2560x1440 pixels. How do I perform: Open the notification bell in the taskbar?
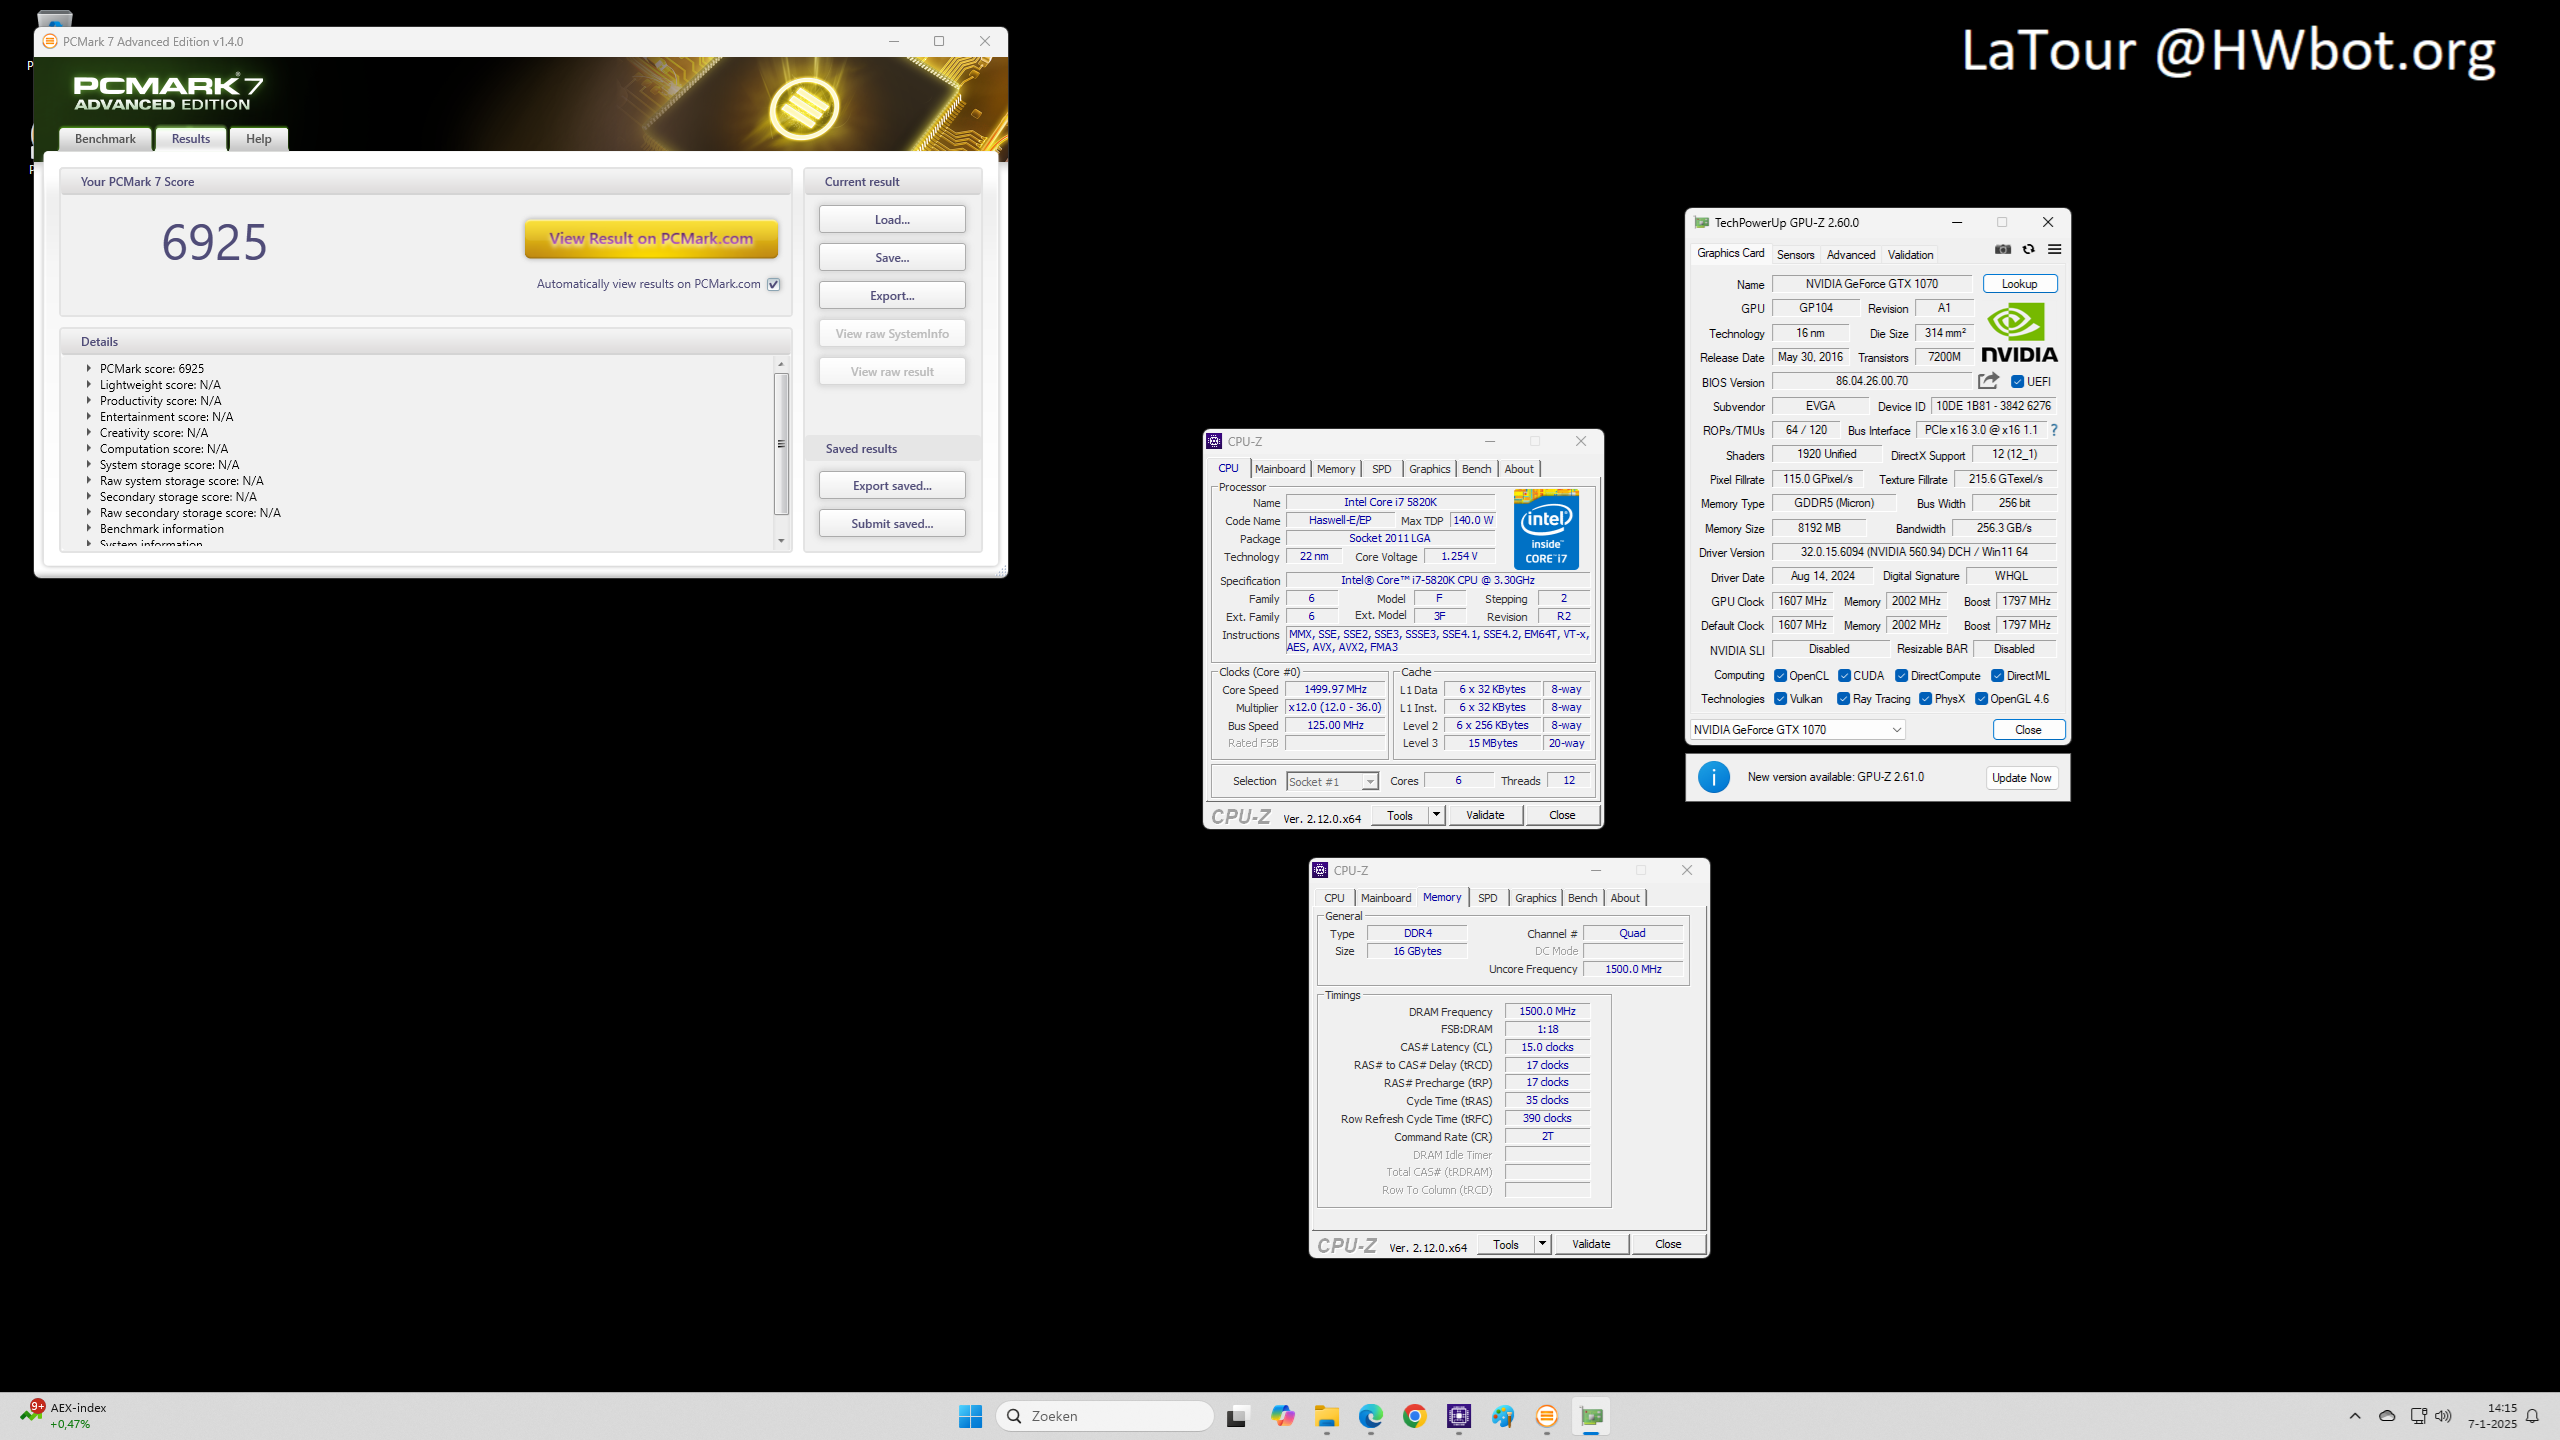click(x=2532, y=1416)
